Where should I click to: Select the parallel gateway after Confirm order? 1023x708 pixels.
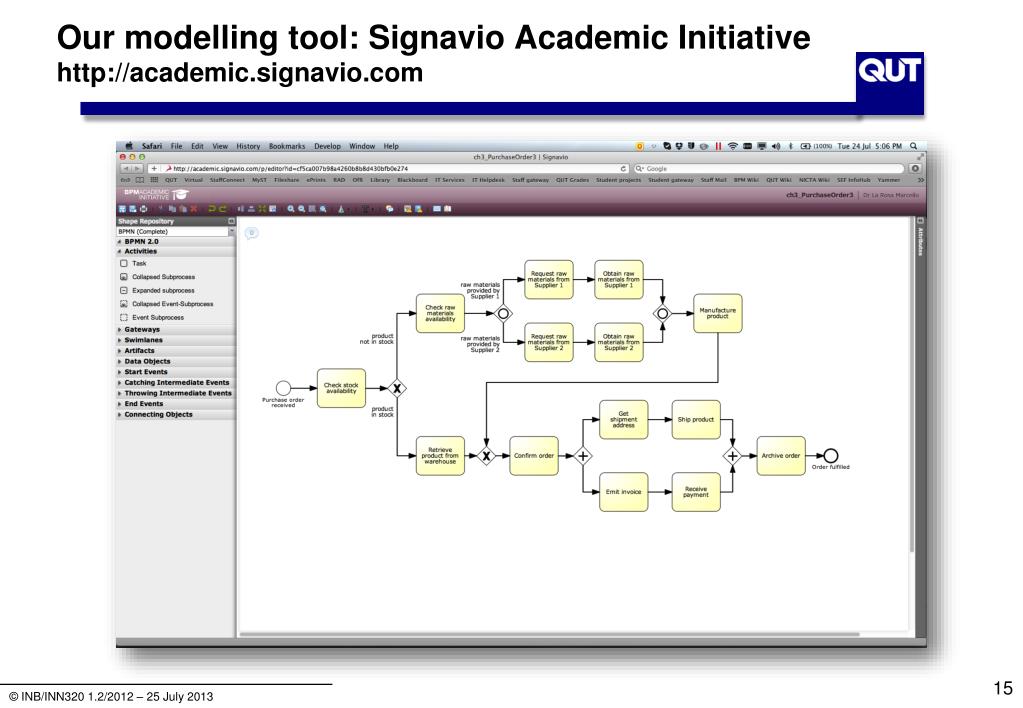(x=583, y=455)
